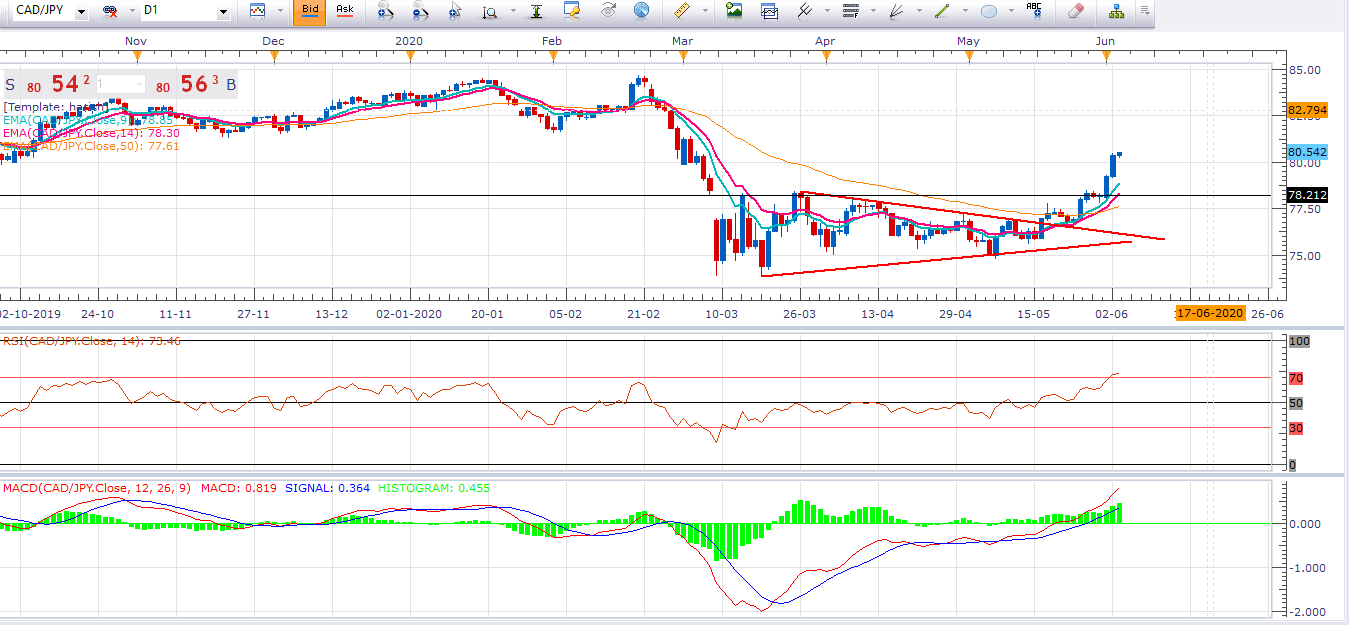Select the ellipse shape drawing tool

989,12
